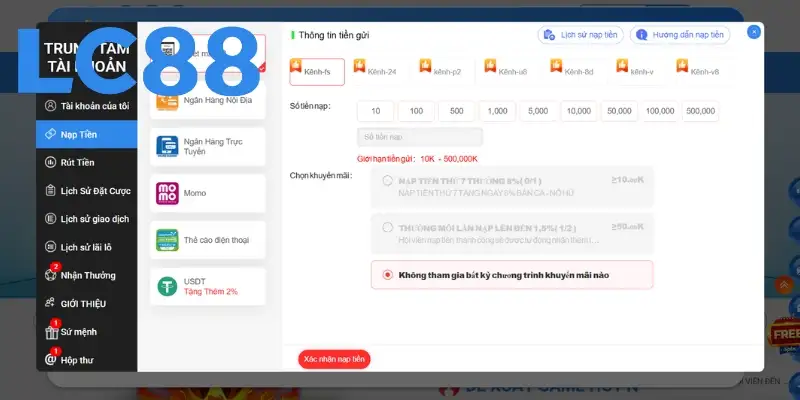
Task: Open Hộp thư mailbox icon
Action: point(50,359)
